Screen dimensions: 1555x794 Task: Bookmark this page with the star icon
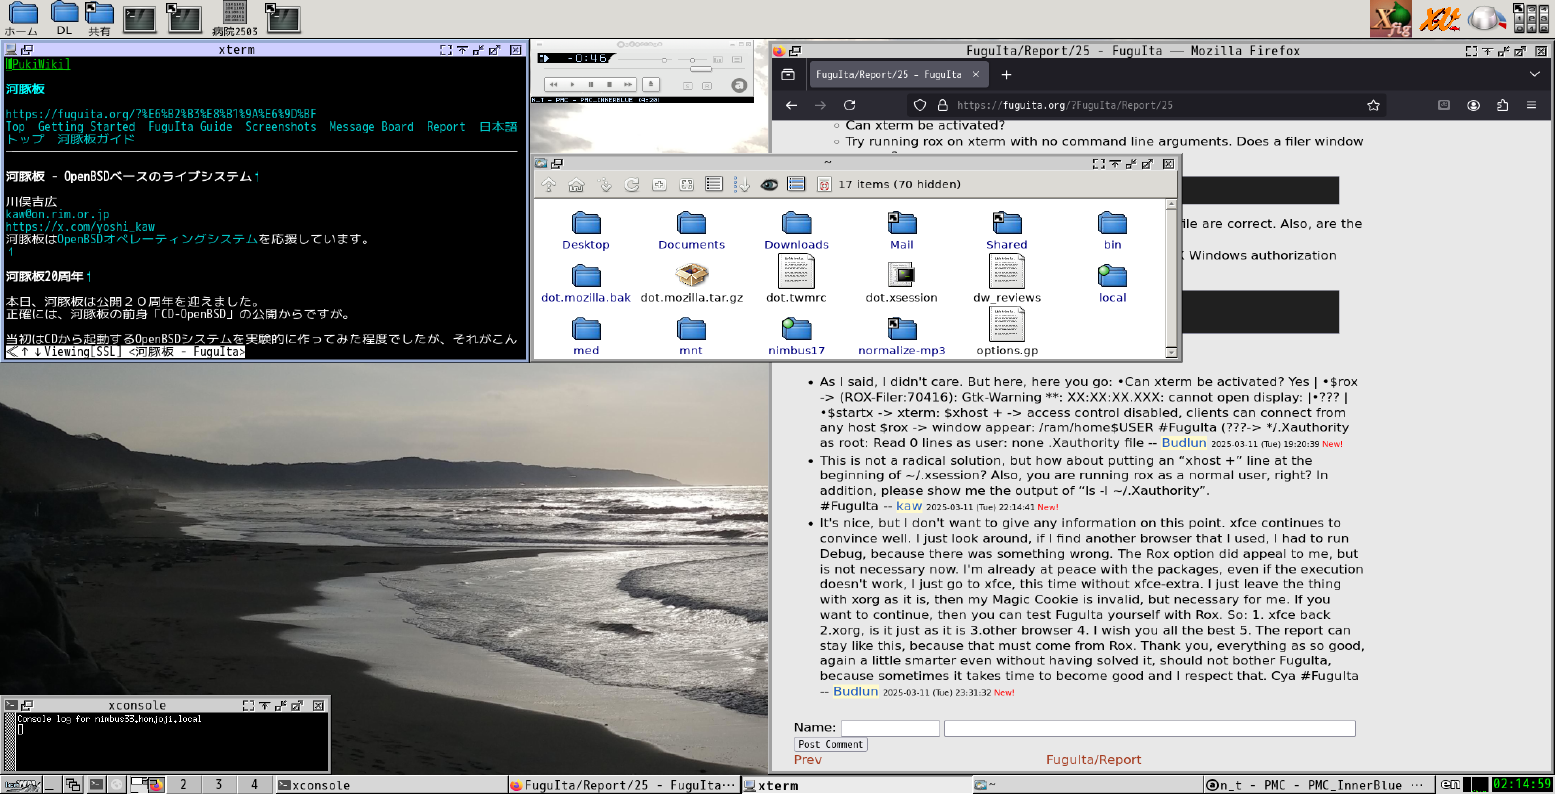tap(1373, 105)
